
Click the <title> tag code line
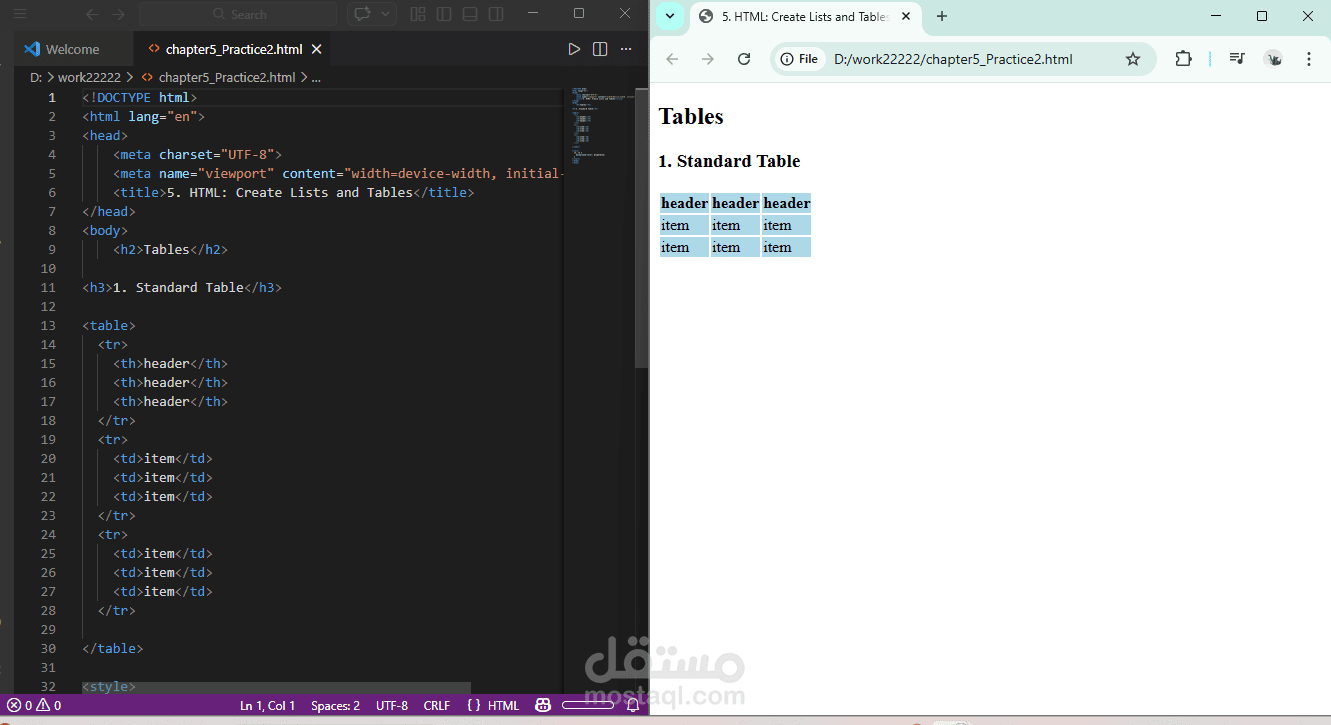[x=294, y=192]
